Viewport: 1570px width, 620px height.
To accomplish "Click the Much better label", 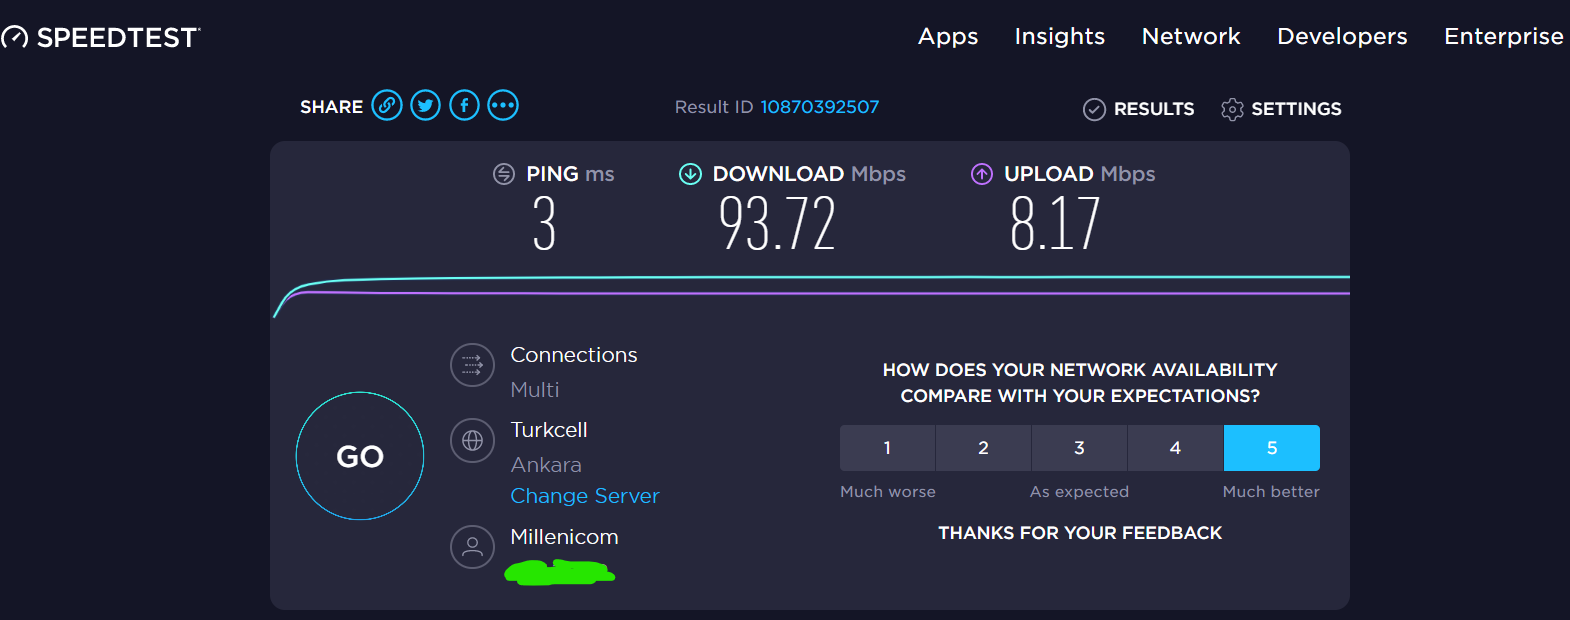I will 1271,492.
